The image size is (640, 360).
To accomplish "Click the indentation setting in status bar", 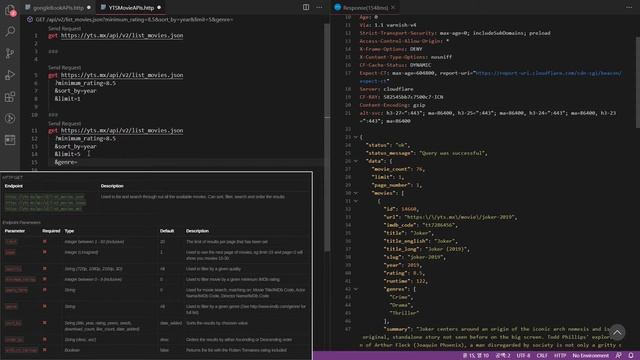I will pyautogui.click(x=503, y=356).
